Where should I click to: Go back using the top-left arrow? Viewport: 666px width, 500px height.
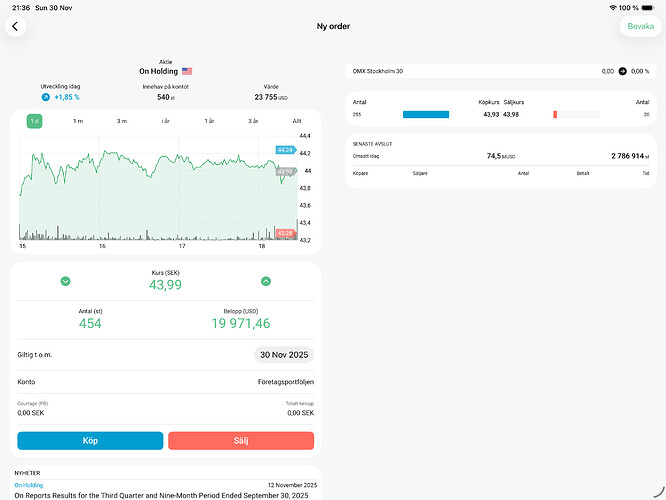tap(16, 26)
